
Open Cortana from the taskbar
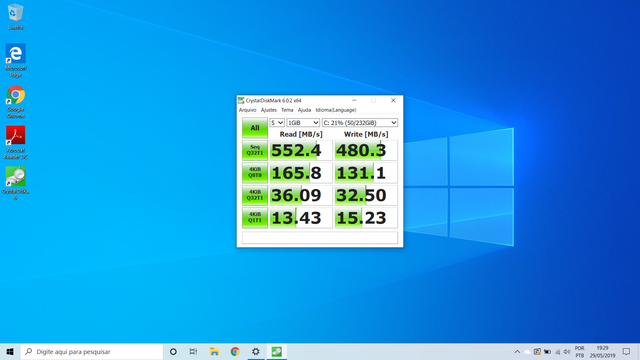[173, 351]
